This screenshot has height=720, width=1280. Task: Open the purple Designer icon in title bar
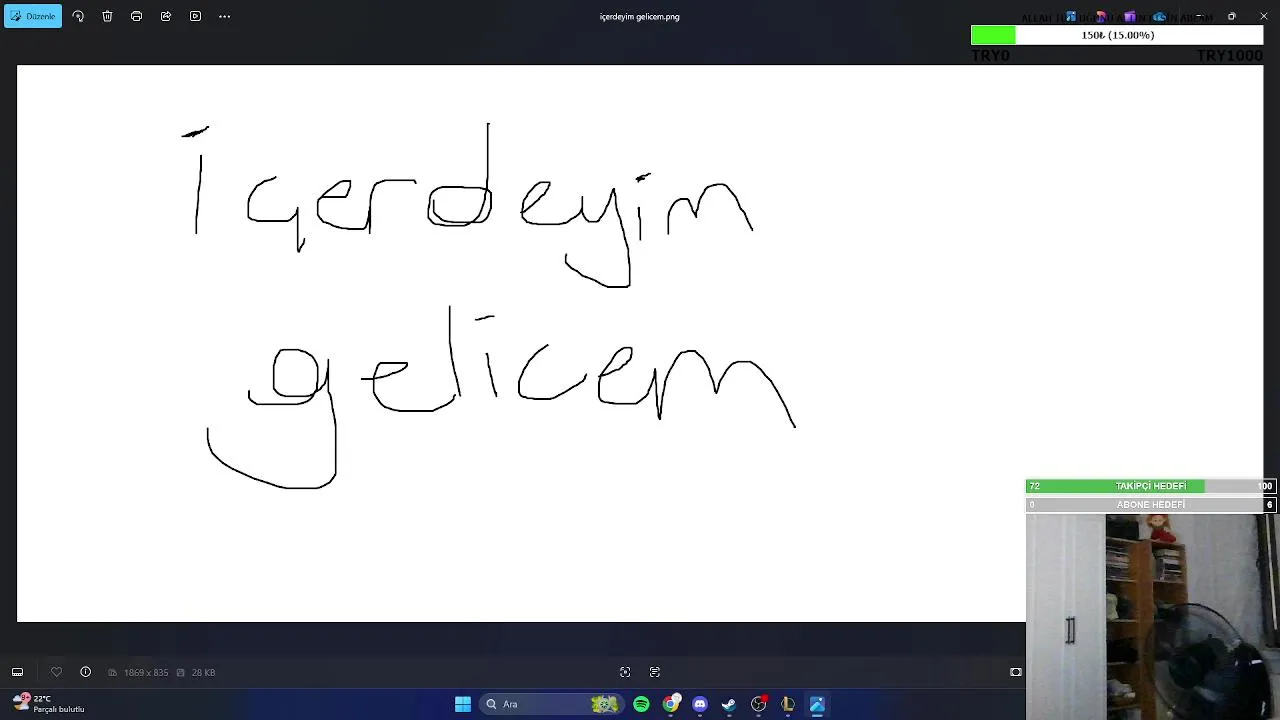(1130, 17)
